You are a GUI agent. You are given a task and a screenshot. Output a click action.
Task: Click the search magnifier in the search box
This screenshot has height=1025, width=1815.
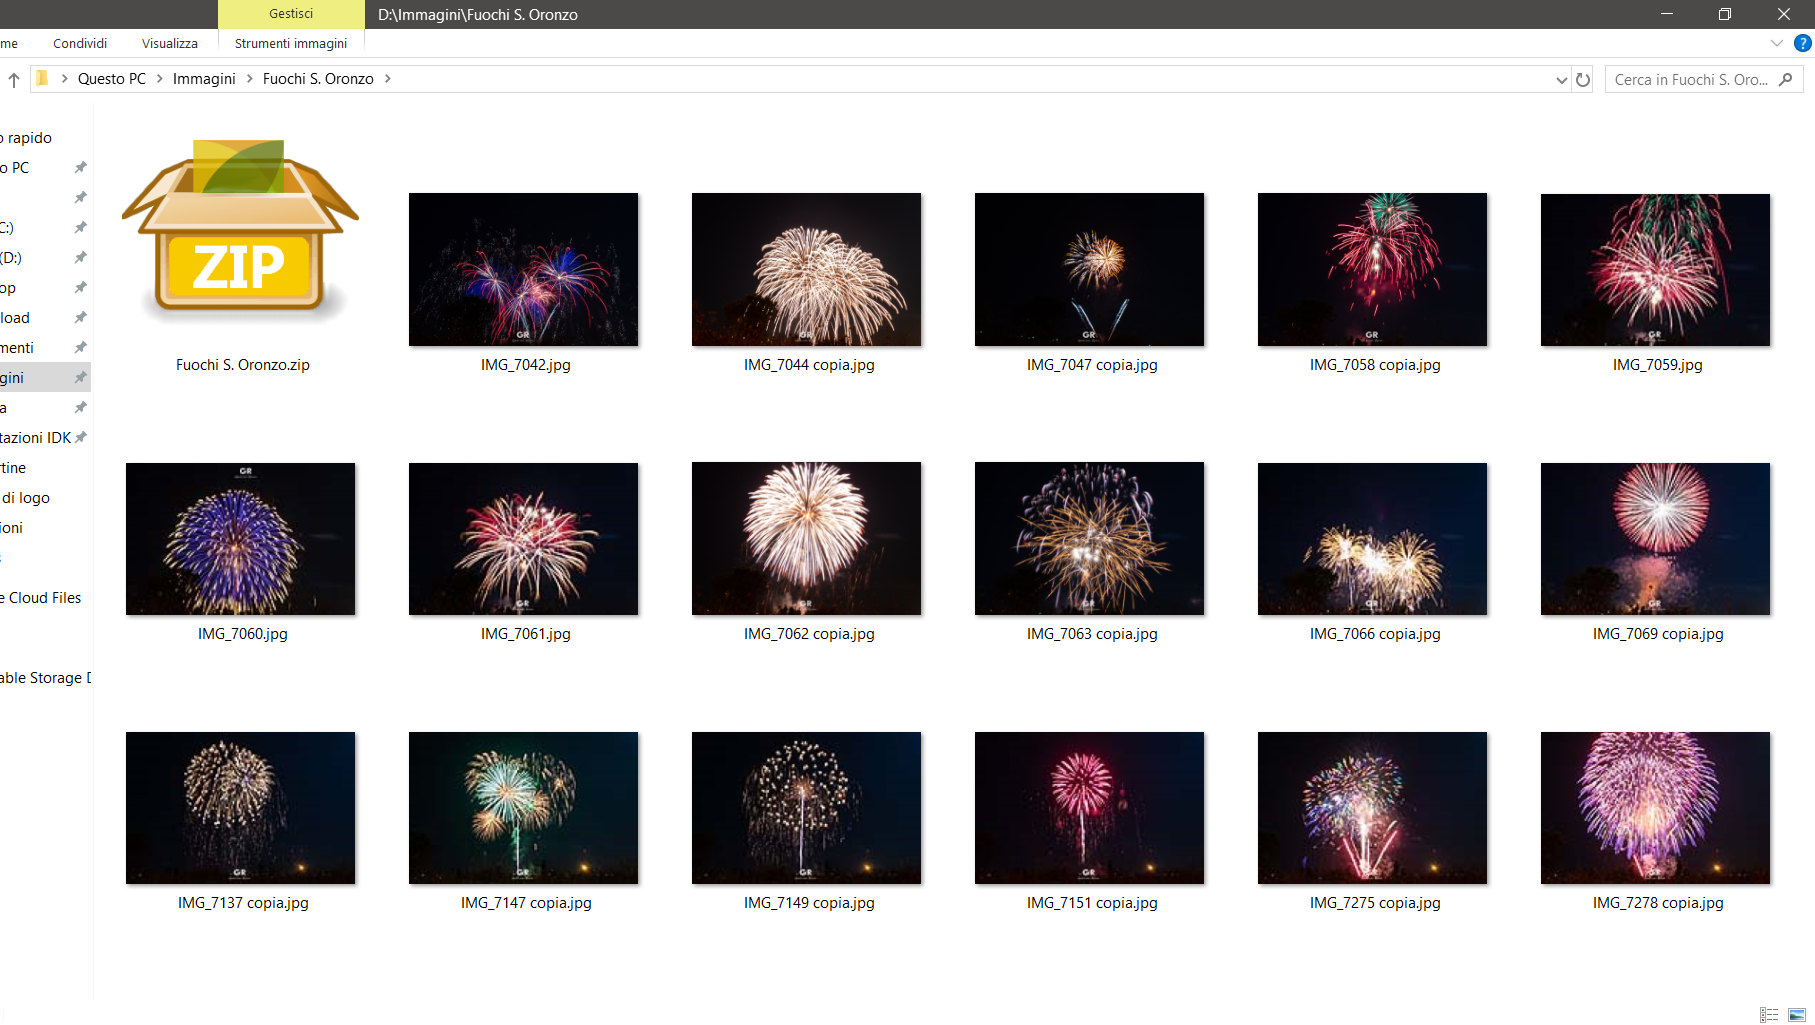point(1786,78)
